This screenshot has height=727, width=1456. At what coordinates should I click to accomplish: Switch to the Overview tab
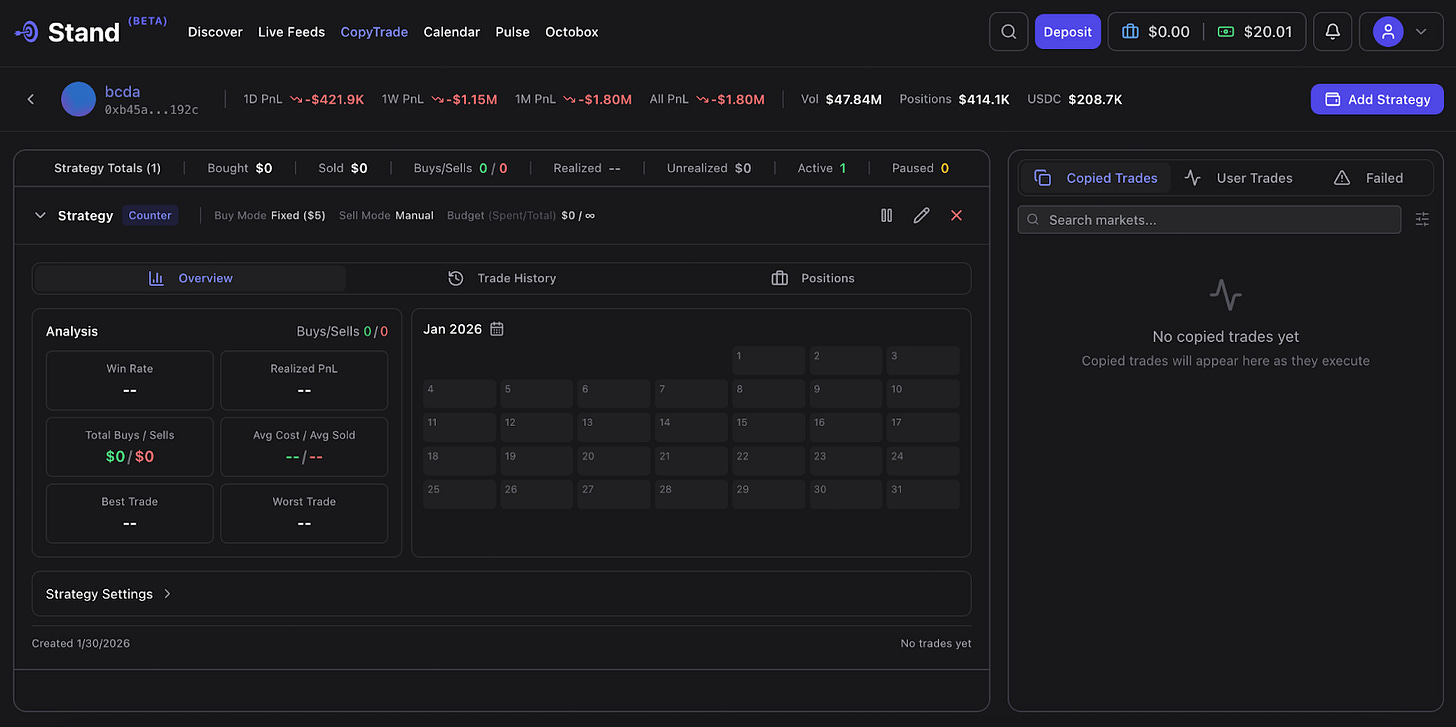tap(190, 278)
